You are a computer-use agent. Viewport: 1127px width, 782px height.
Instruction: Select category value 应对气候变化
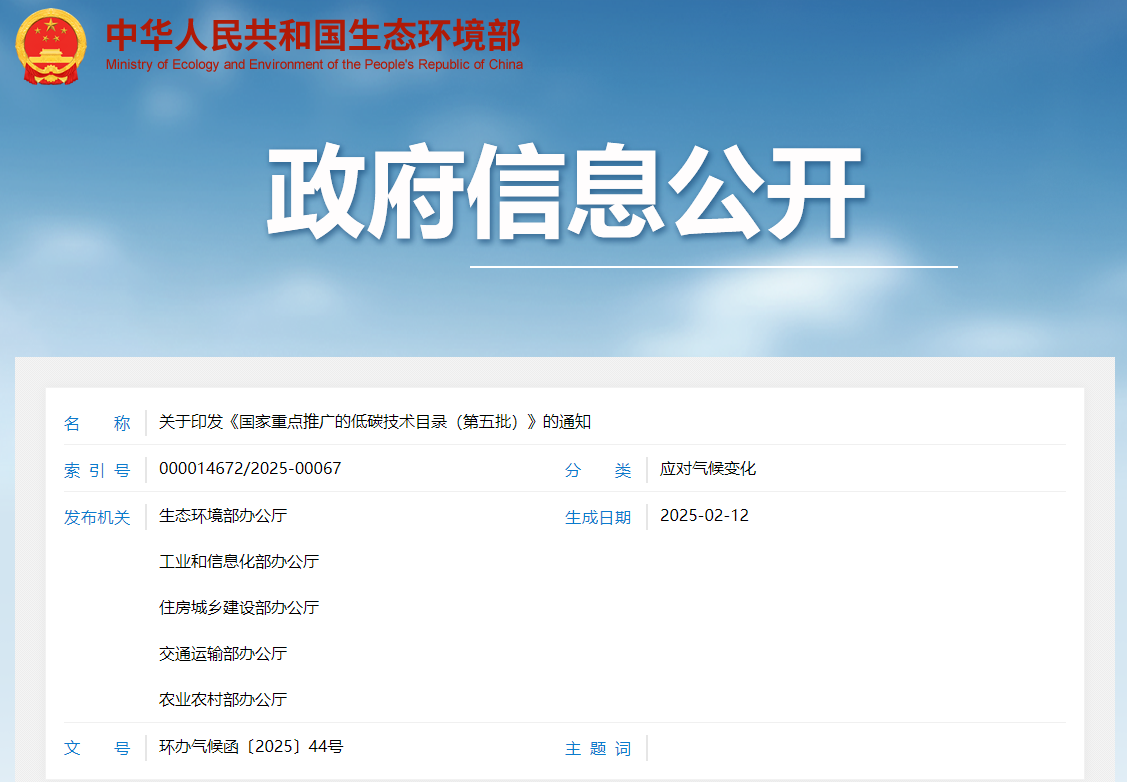[x=708, y=469]
